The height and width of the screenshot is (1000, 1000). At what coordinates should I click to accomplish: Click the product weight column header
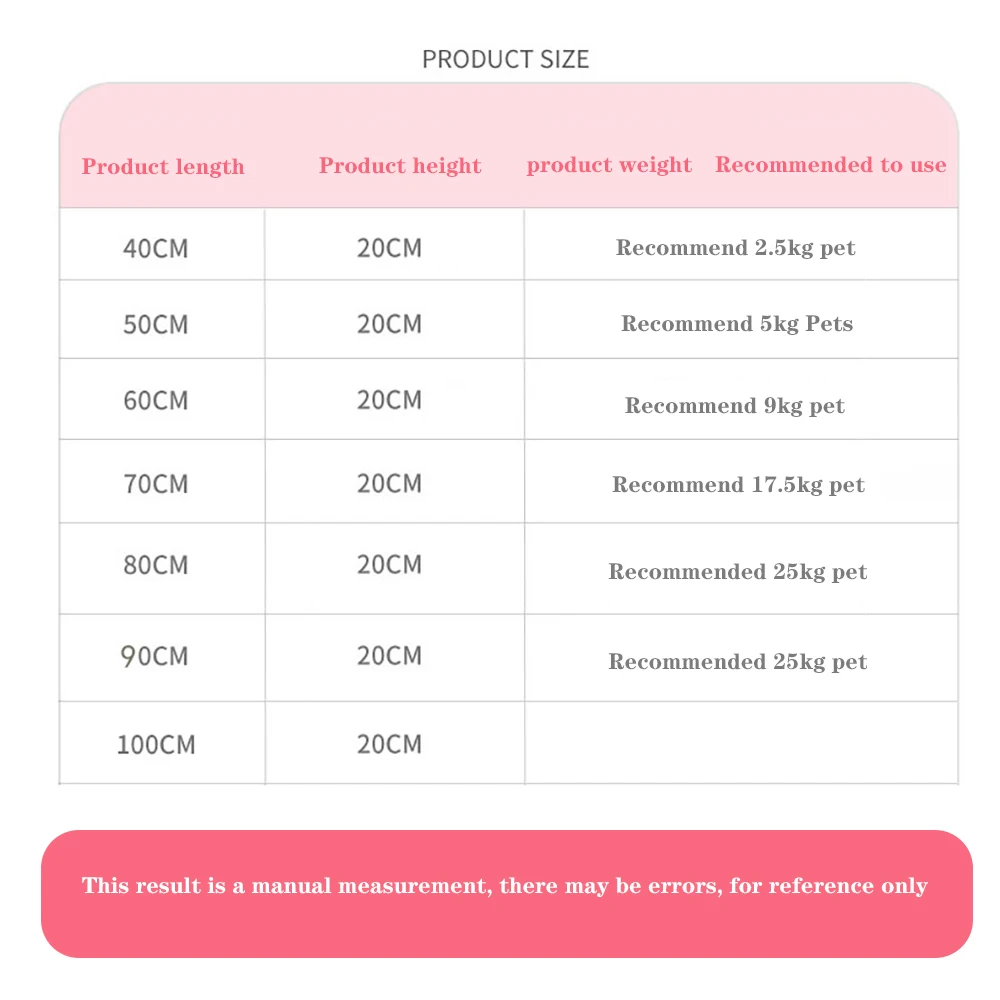click(x=609, y=165)
